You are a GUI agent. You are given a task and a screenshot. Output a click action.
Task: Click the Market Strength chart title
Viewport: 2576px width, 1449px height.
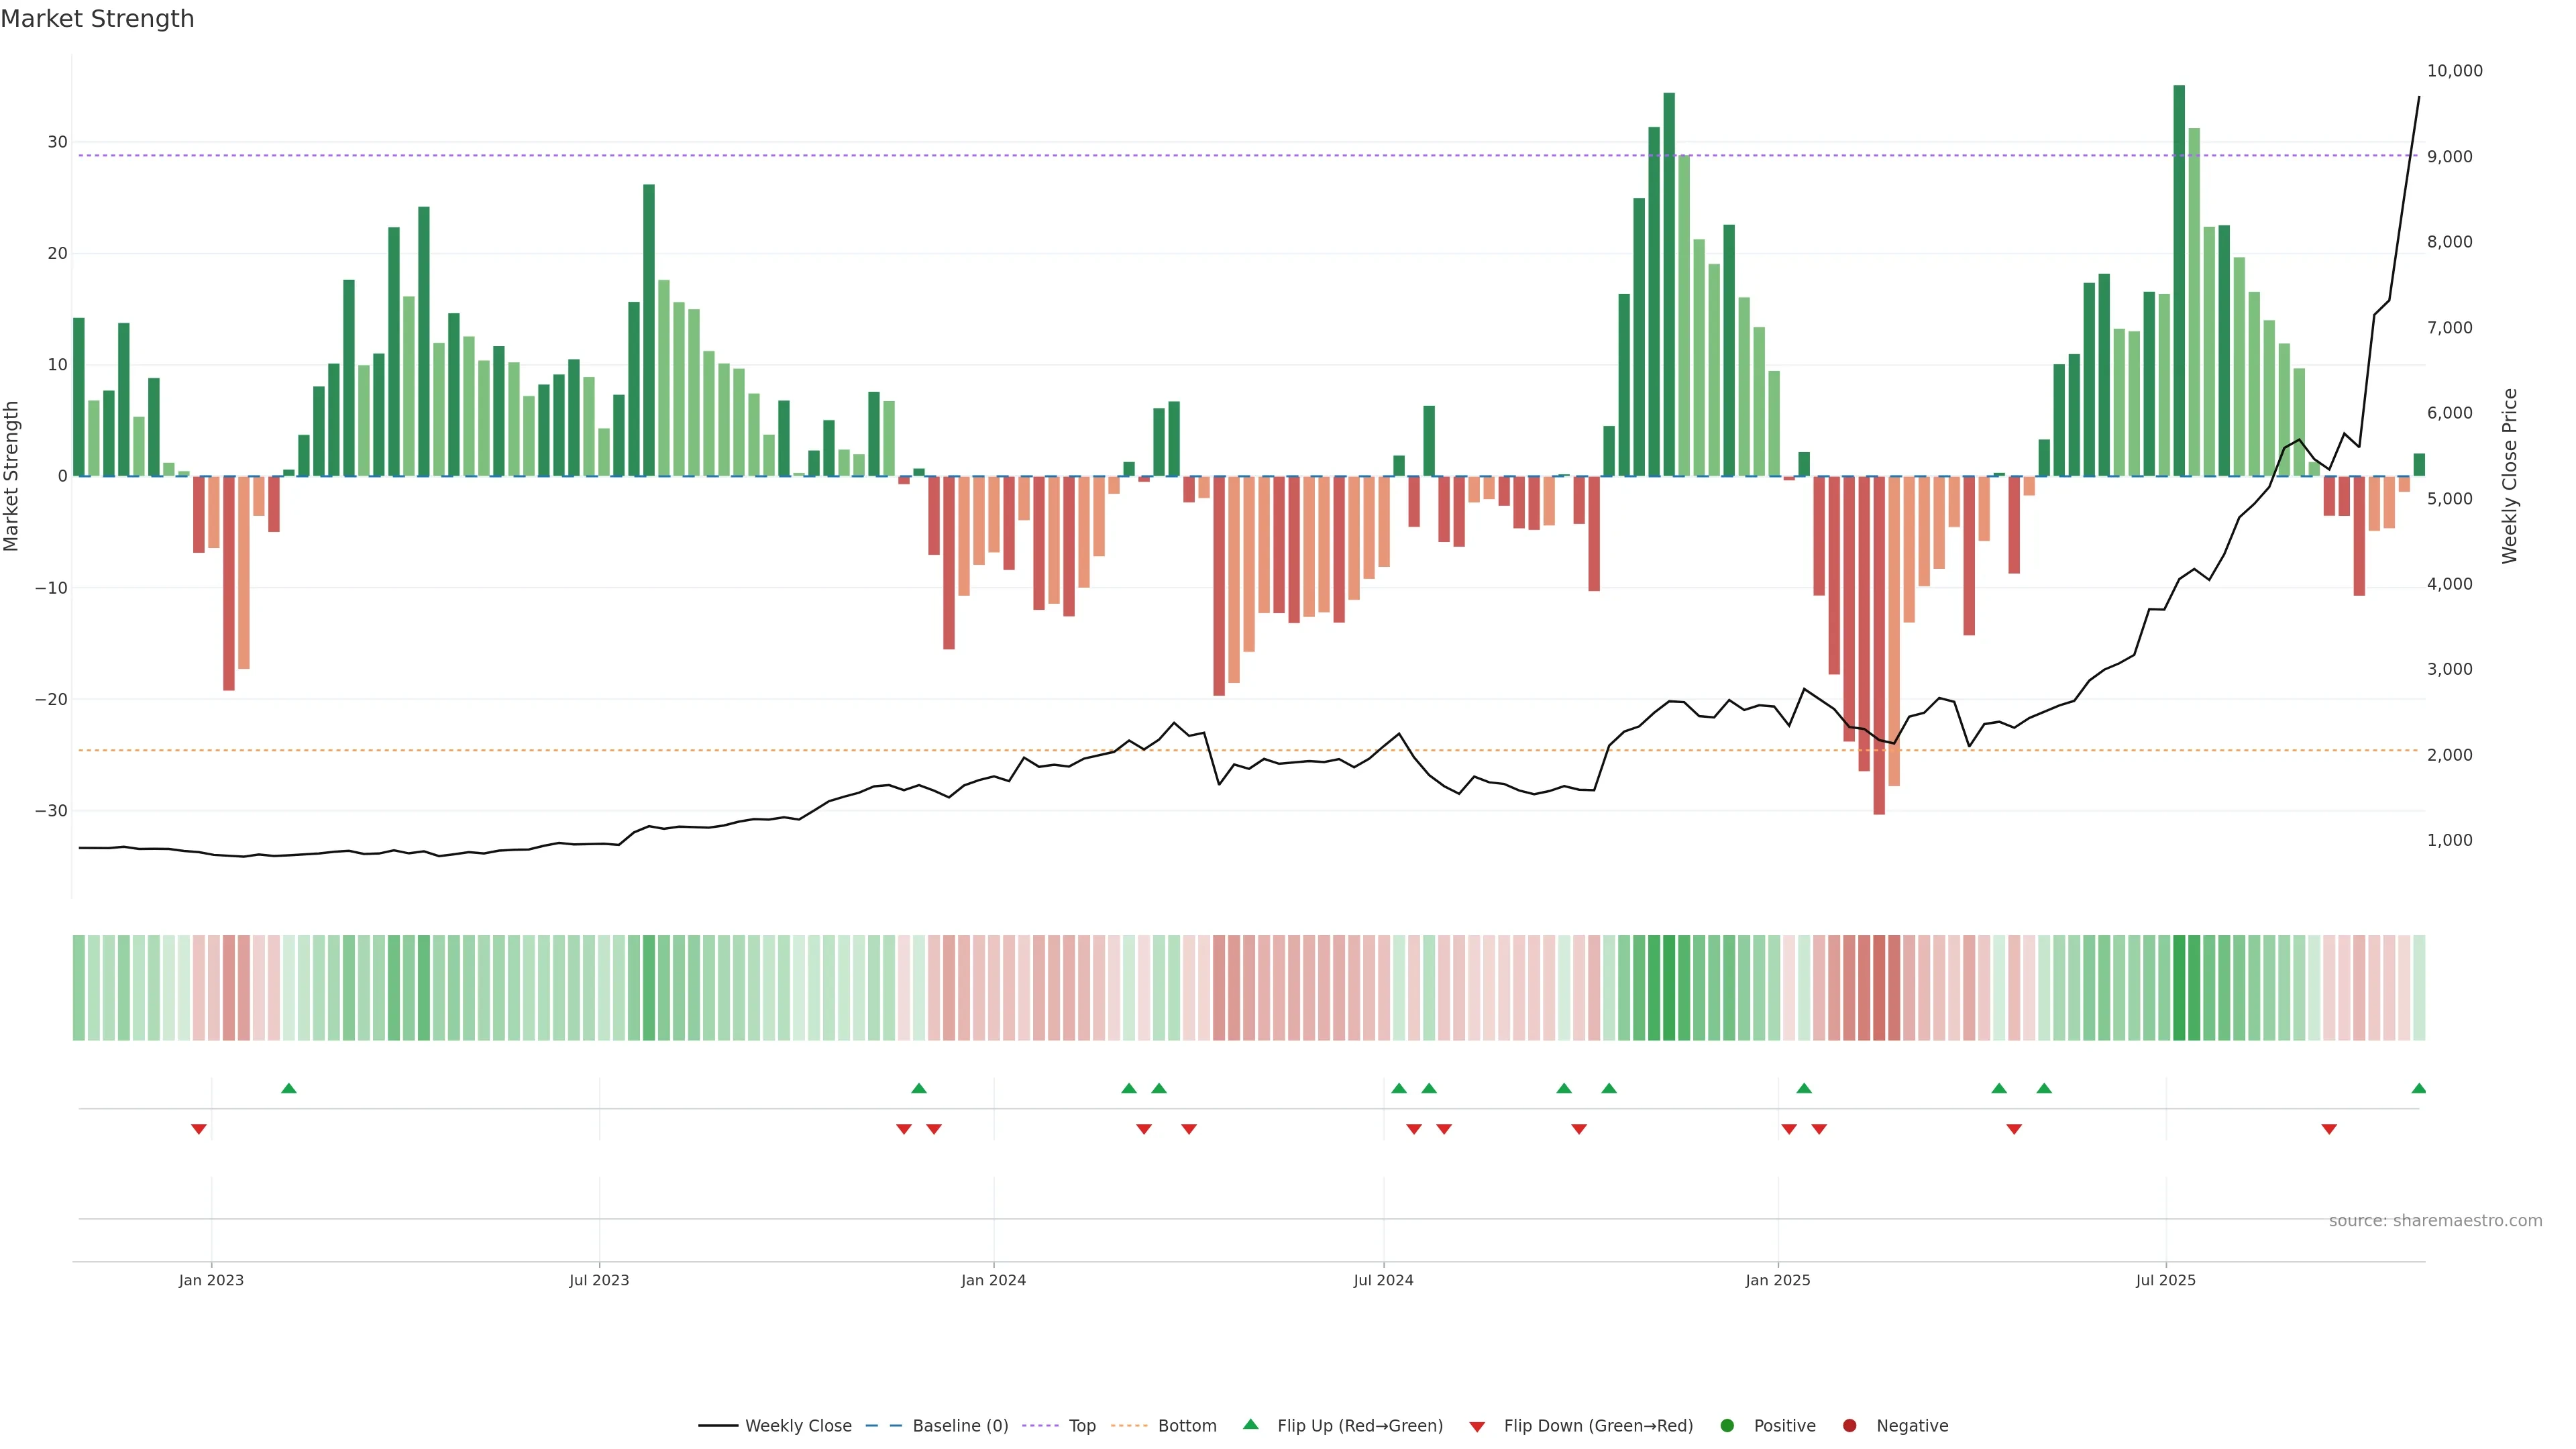(x=97, y=19)
